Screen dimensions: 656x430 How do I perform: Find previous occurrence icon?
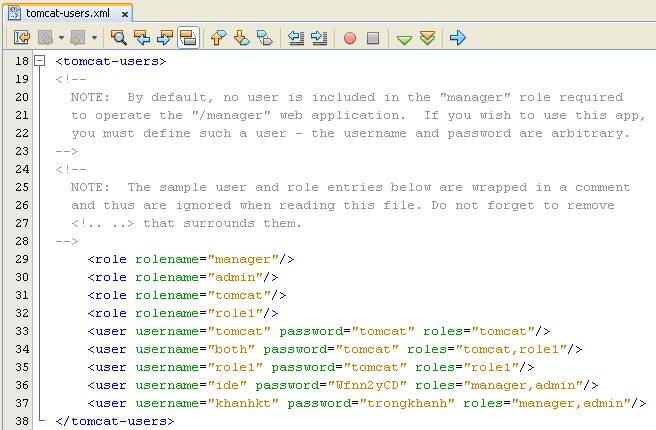pos(142,38)
